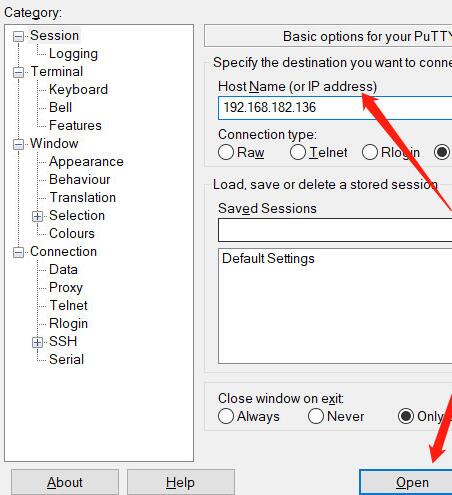Click the About button

[x=65, y=482]
